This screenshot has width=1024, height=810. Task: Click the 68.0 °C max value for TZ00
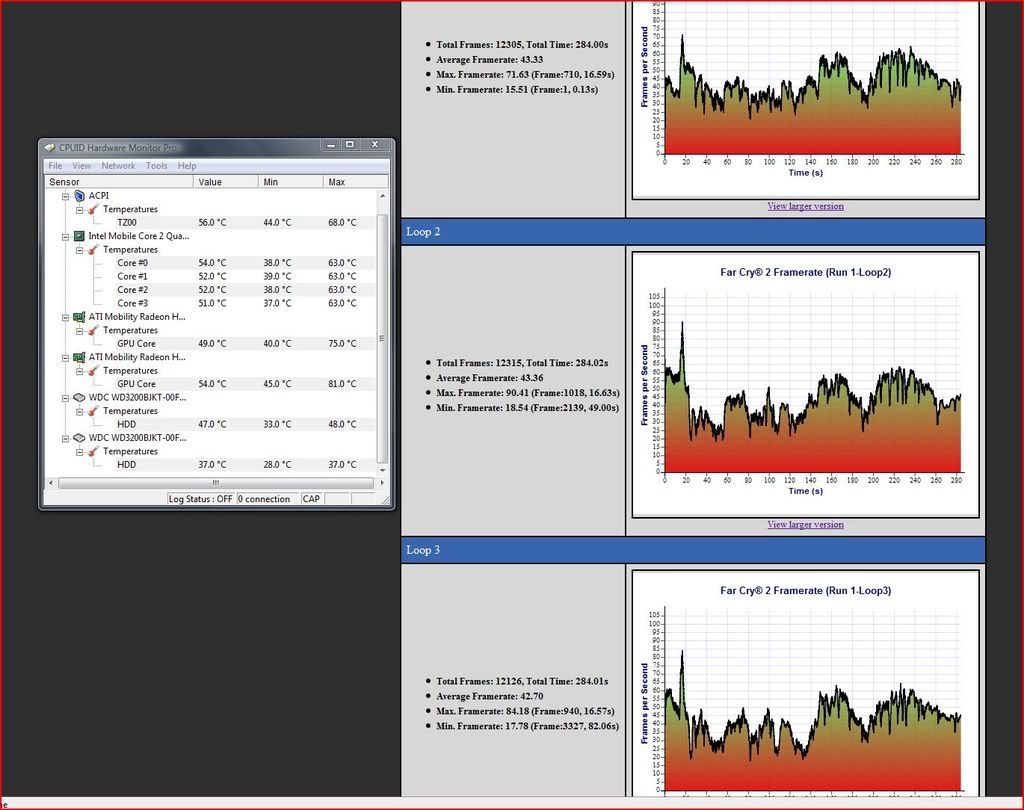342,223
